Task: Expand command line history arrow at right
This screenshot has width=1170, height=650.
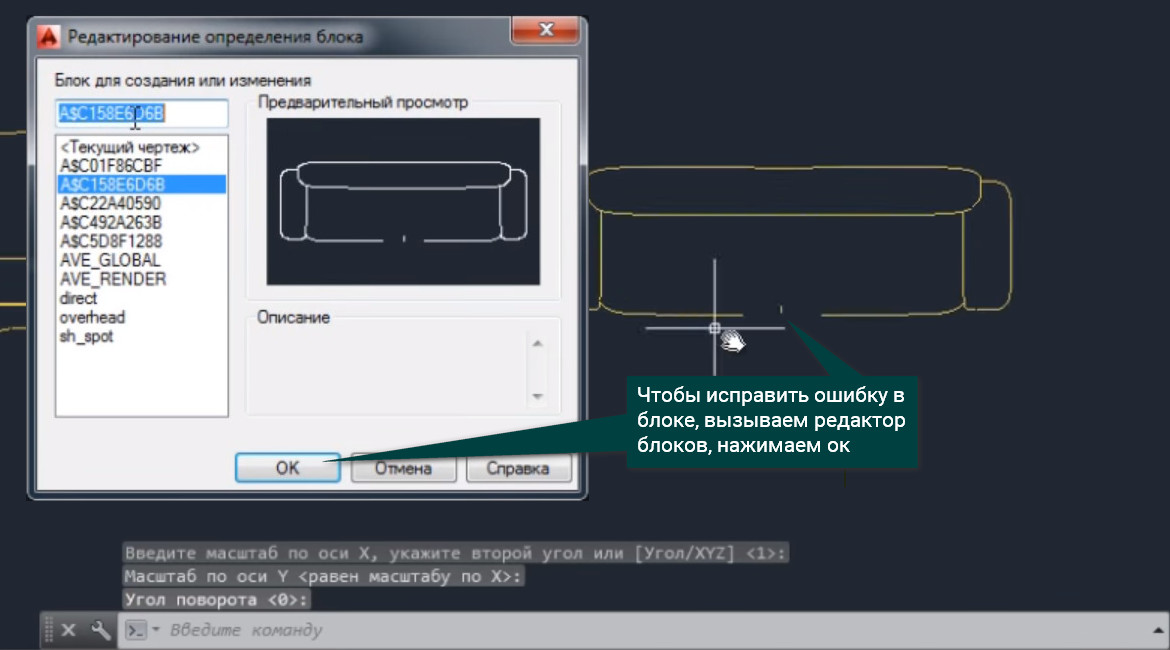Action: click(1158, 631)
